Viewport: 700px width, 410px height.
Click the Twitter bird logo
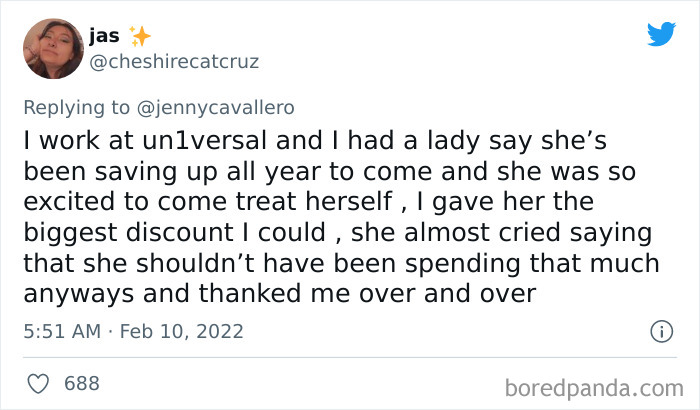[x=661, y=36]
